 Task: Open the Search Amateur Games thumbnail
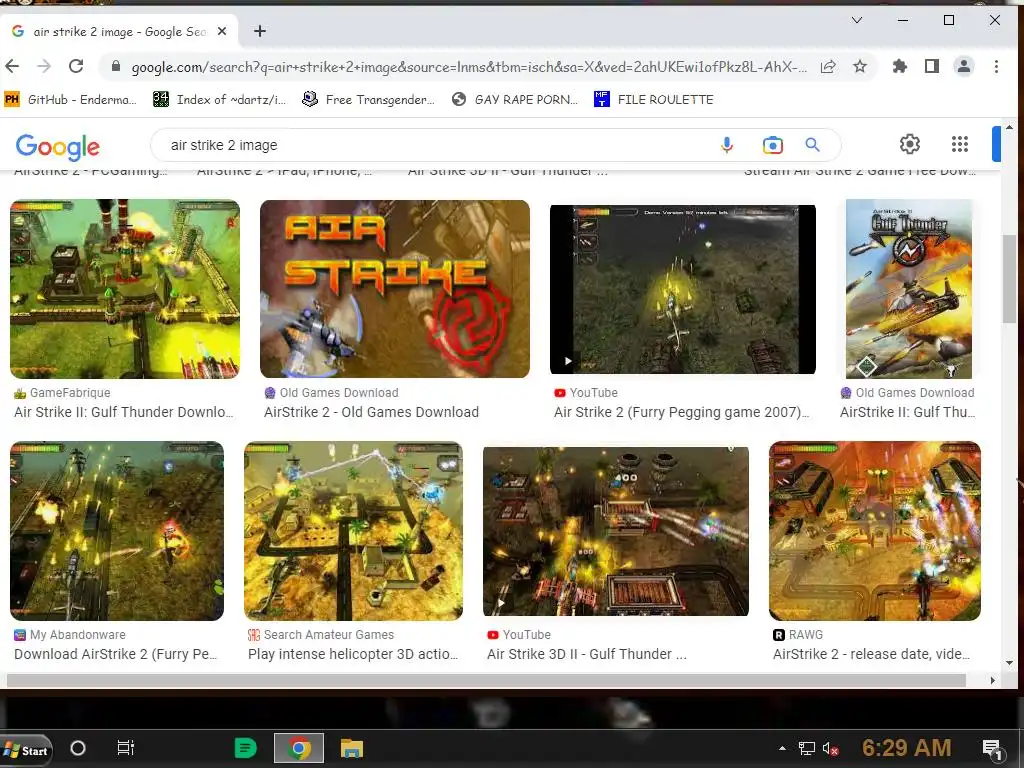point(353,531)
